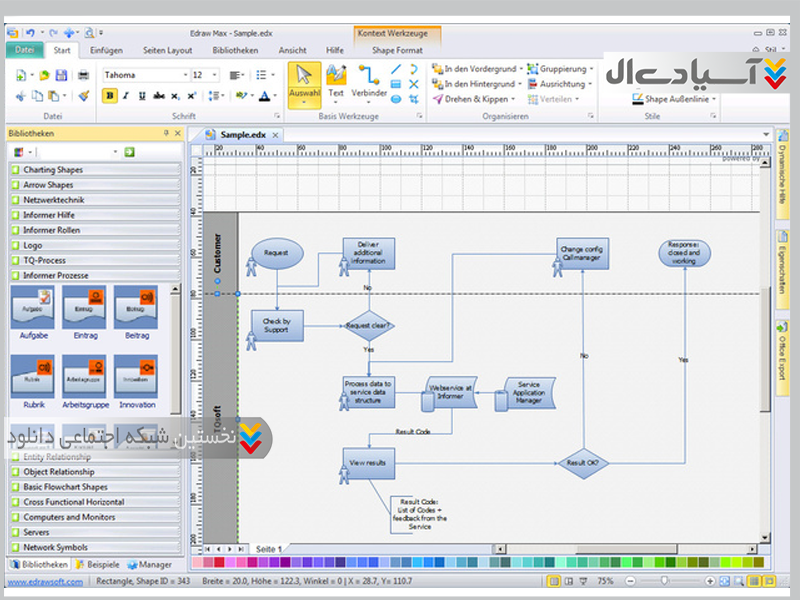Screen dimensions: 800x600
Task: Switch to the Einfügen ribbon tab
Action: [x=106, y=50]
